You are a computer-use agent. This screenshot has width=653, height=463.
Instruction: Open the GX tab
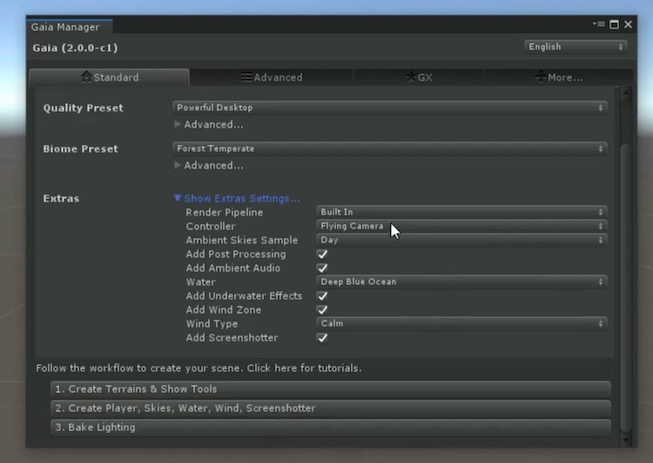pos(419,77)
